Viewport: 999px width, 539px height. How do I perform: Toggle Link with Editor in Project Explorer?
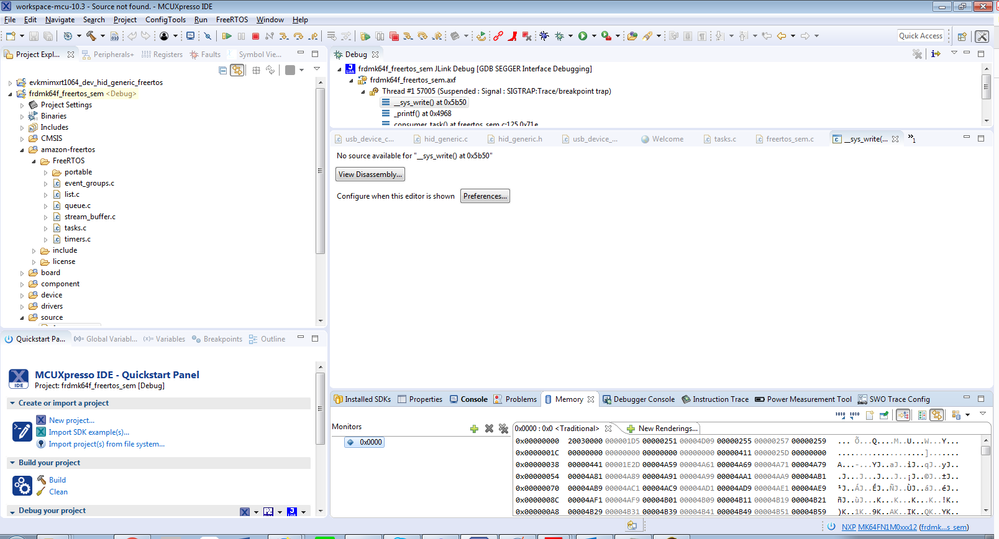237,70
